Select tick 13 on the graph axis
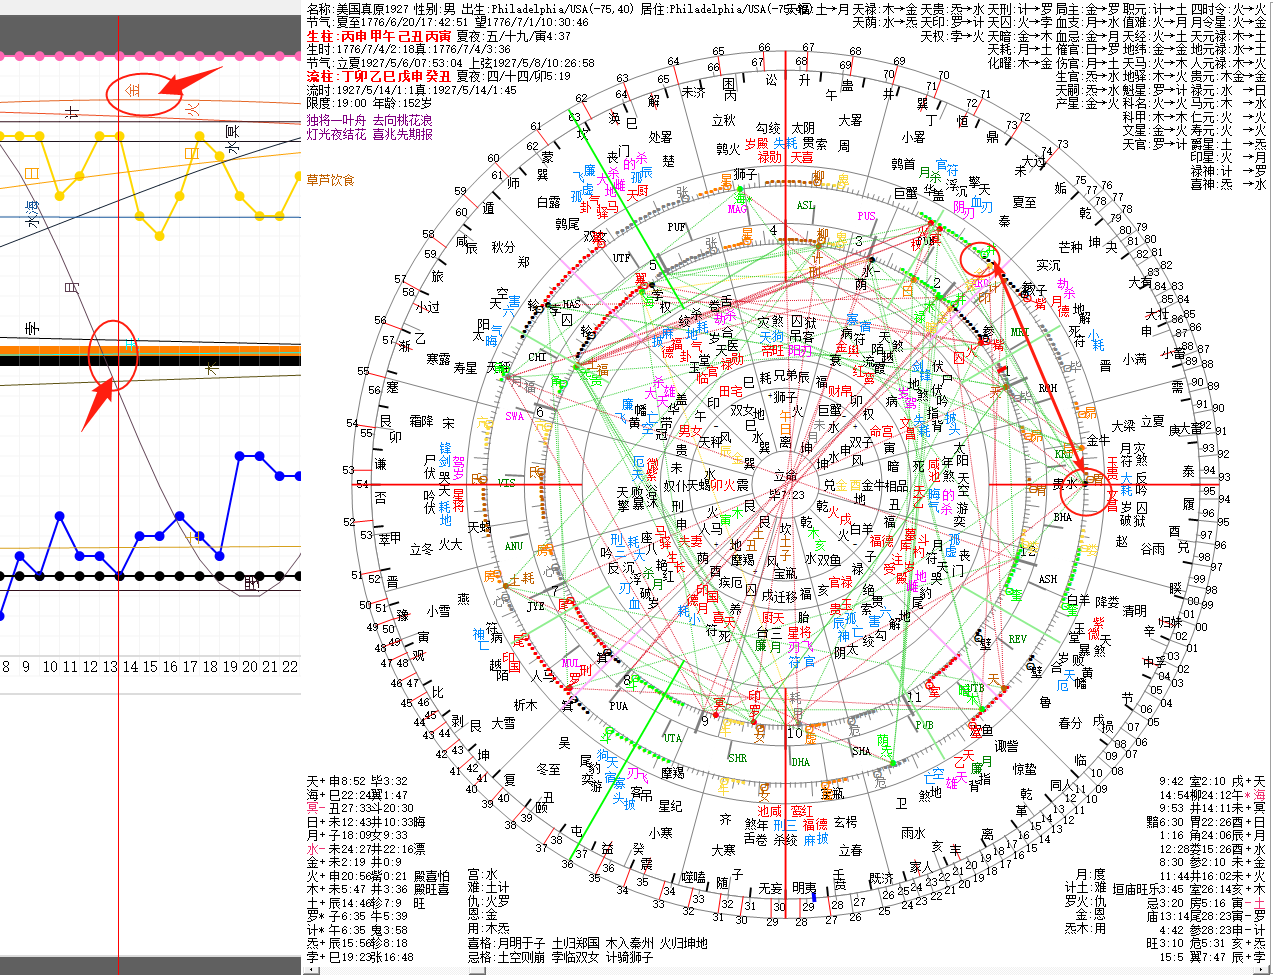The width and height of the screenshot is (1273, 975). 110,667
